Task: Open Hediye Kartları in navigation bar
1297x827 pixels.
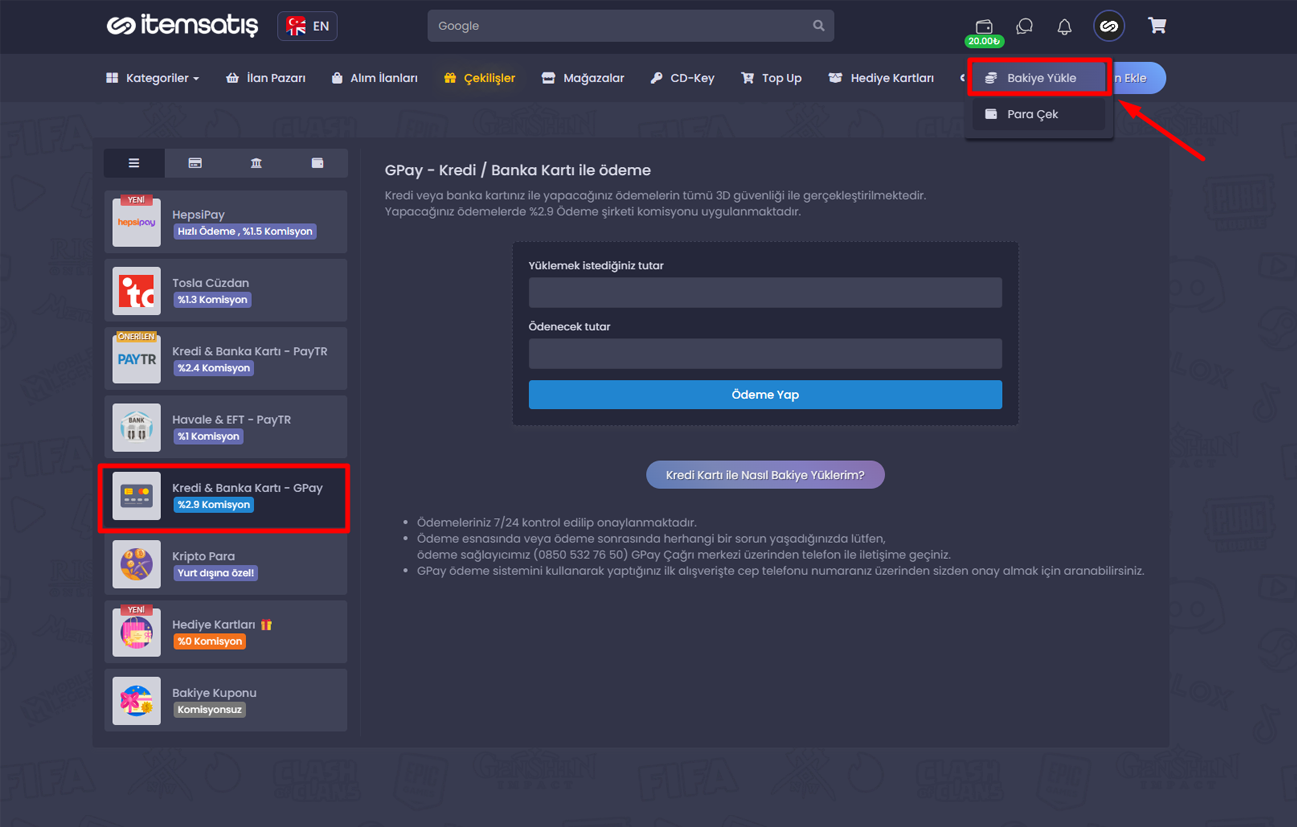Action: (x=881, y=78)
